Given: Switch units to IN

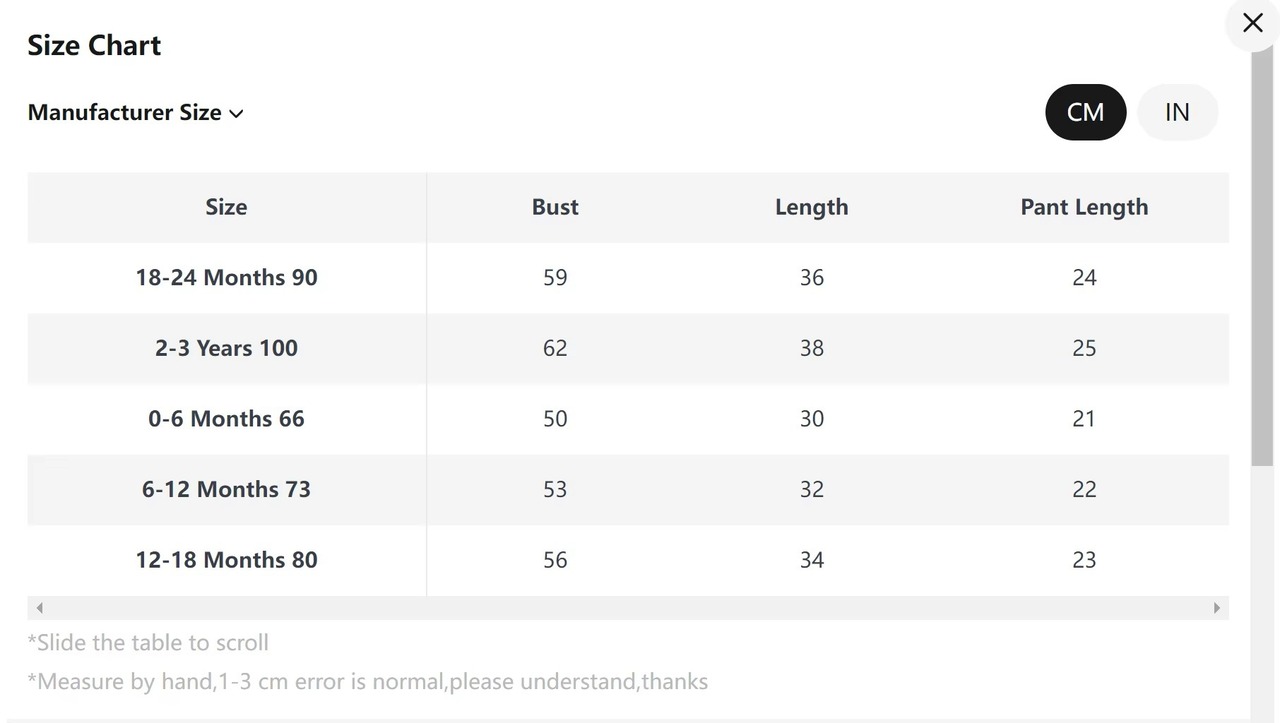Looking at the screenshot, I should (1177, 112).
